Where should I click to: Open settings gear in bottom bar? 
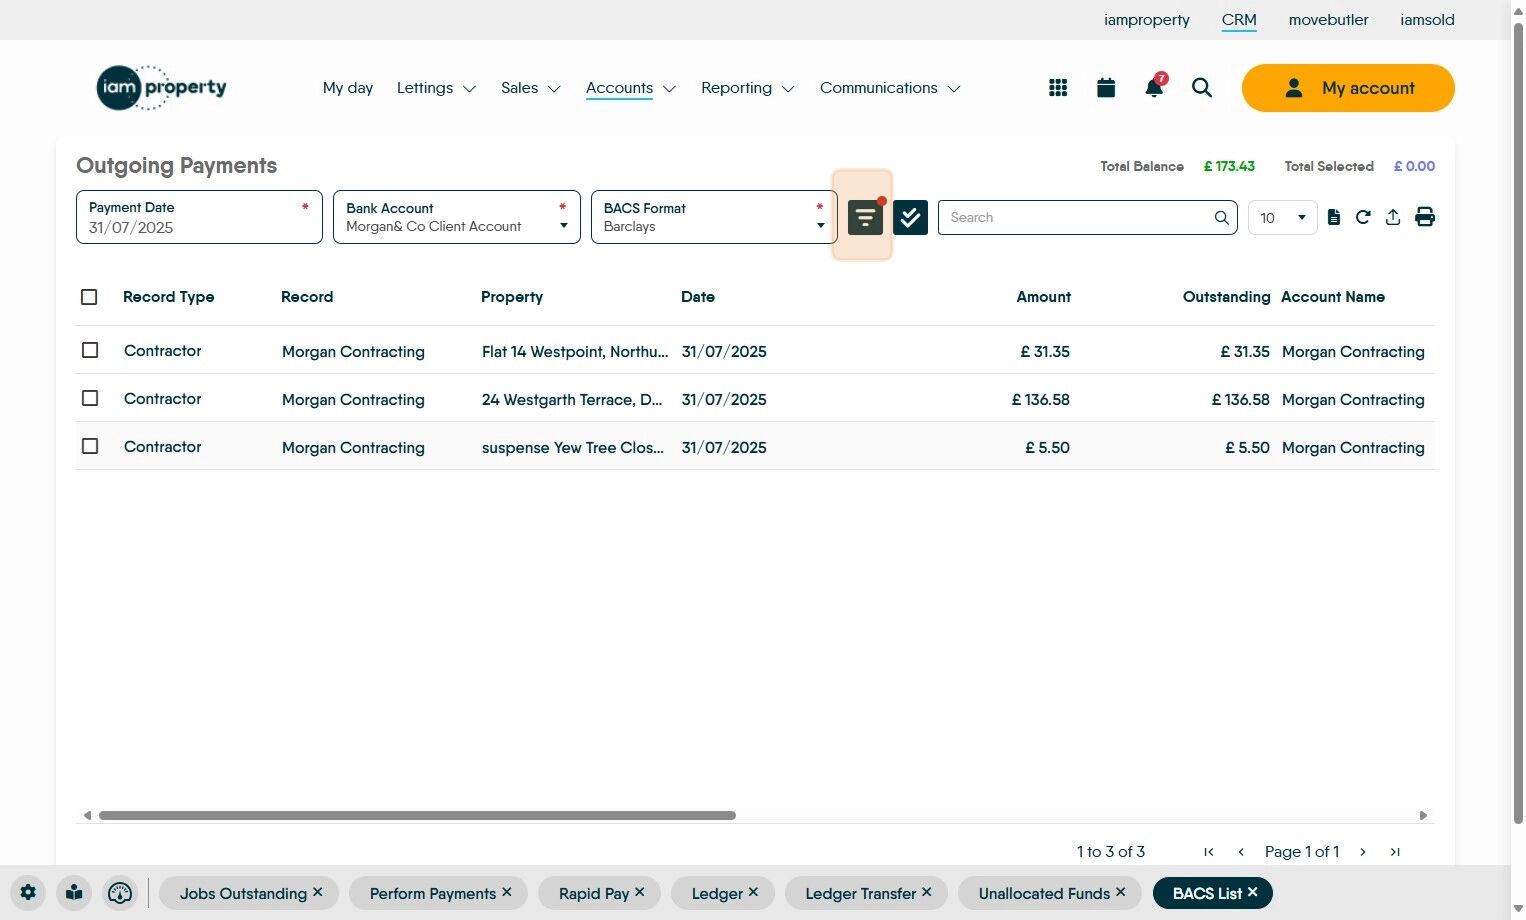[x=28, y=893]
